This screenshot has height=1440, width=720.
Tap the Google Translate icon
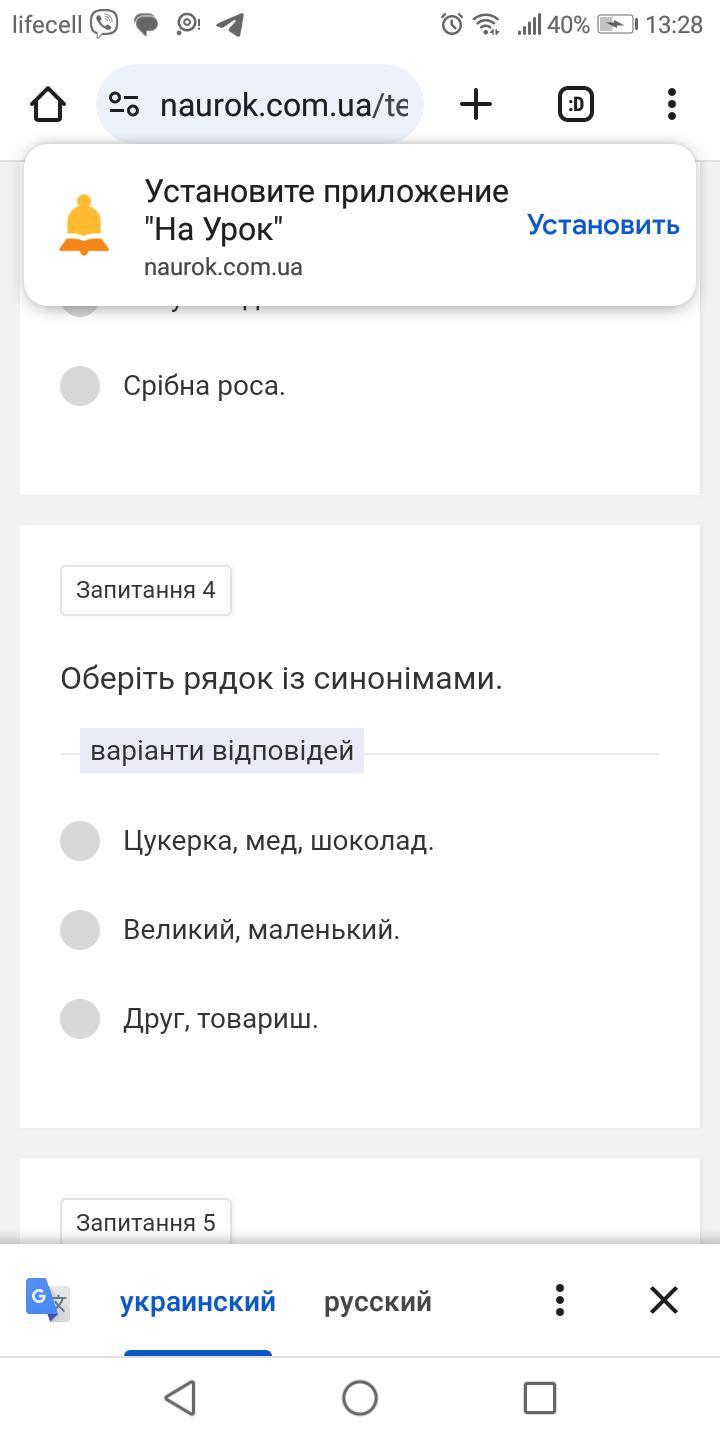click(47, 1300)
